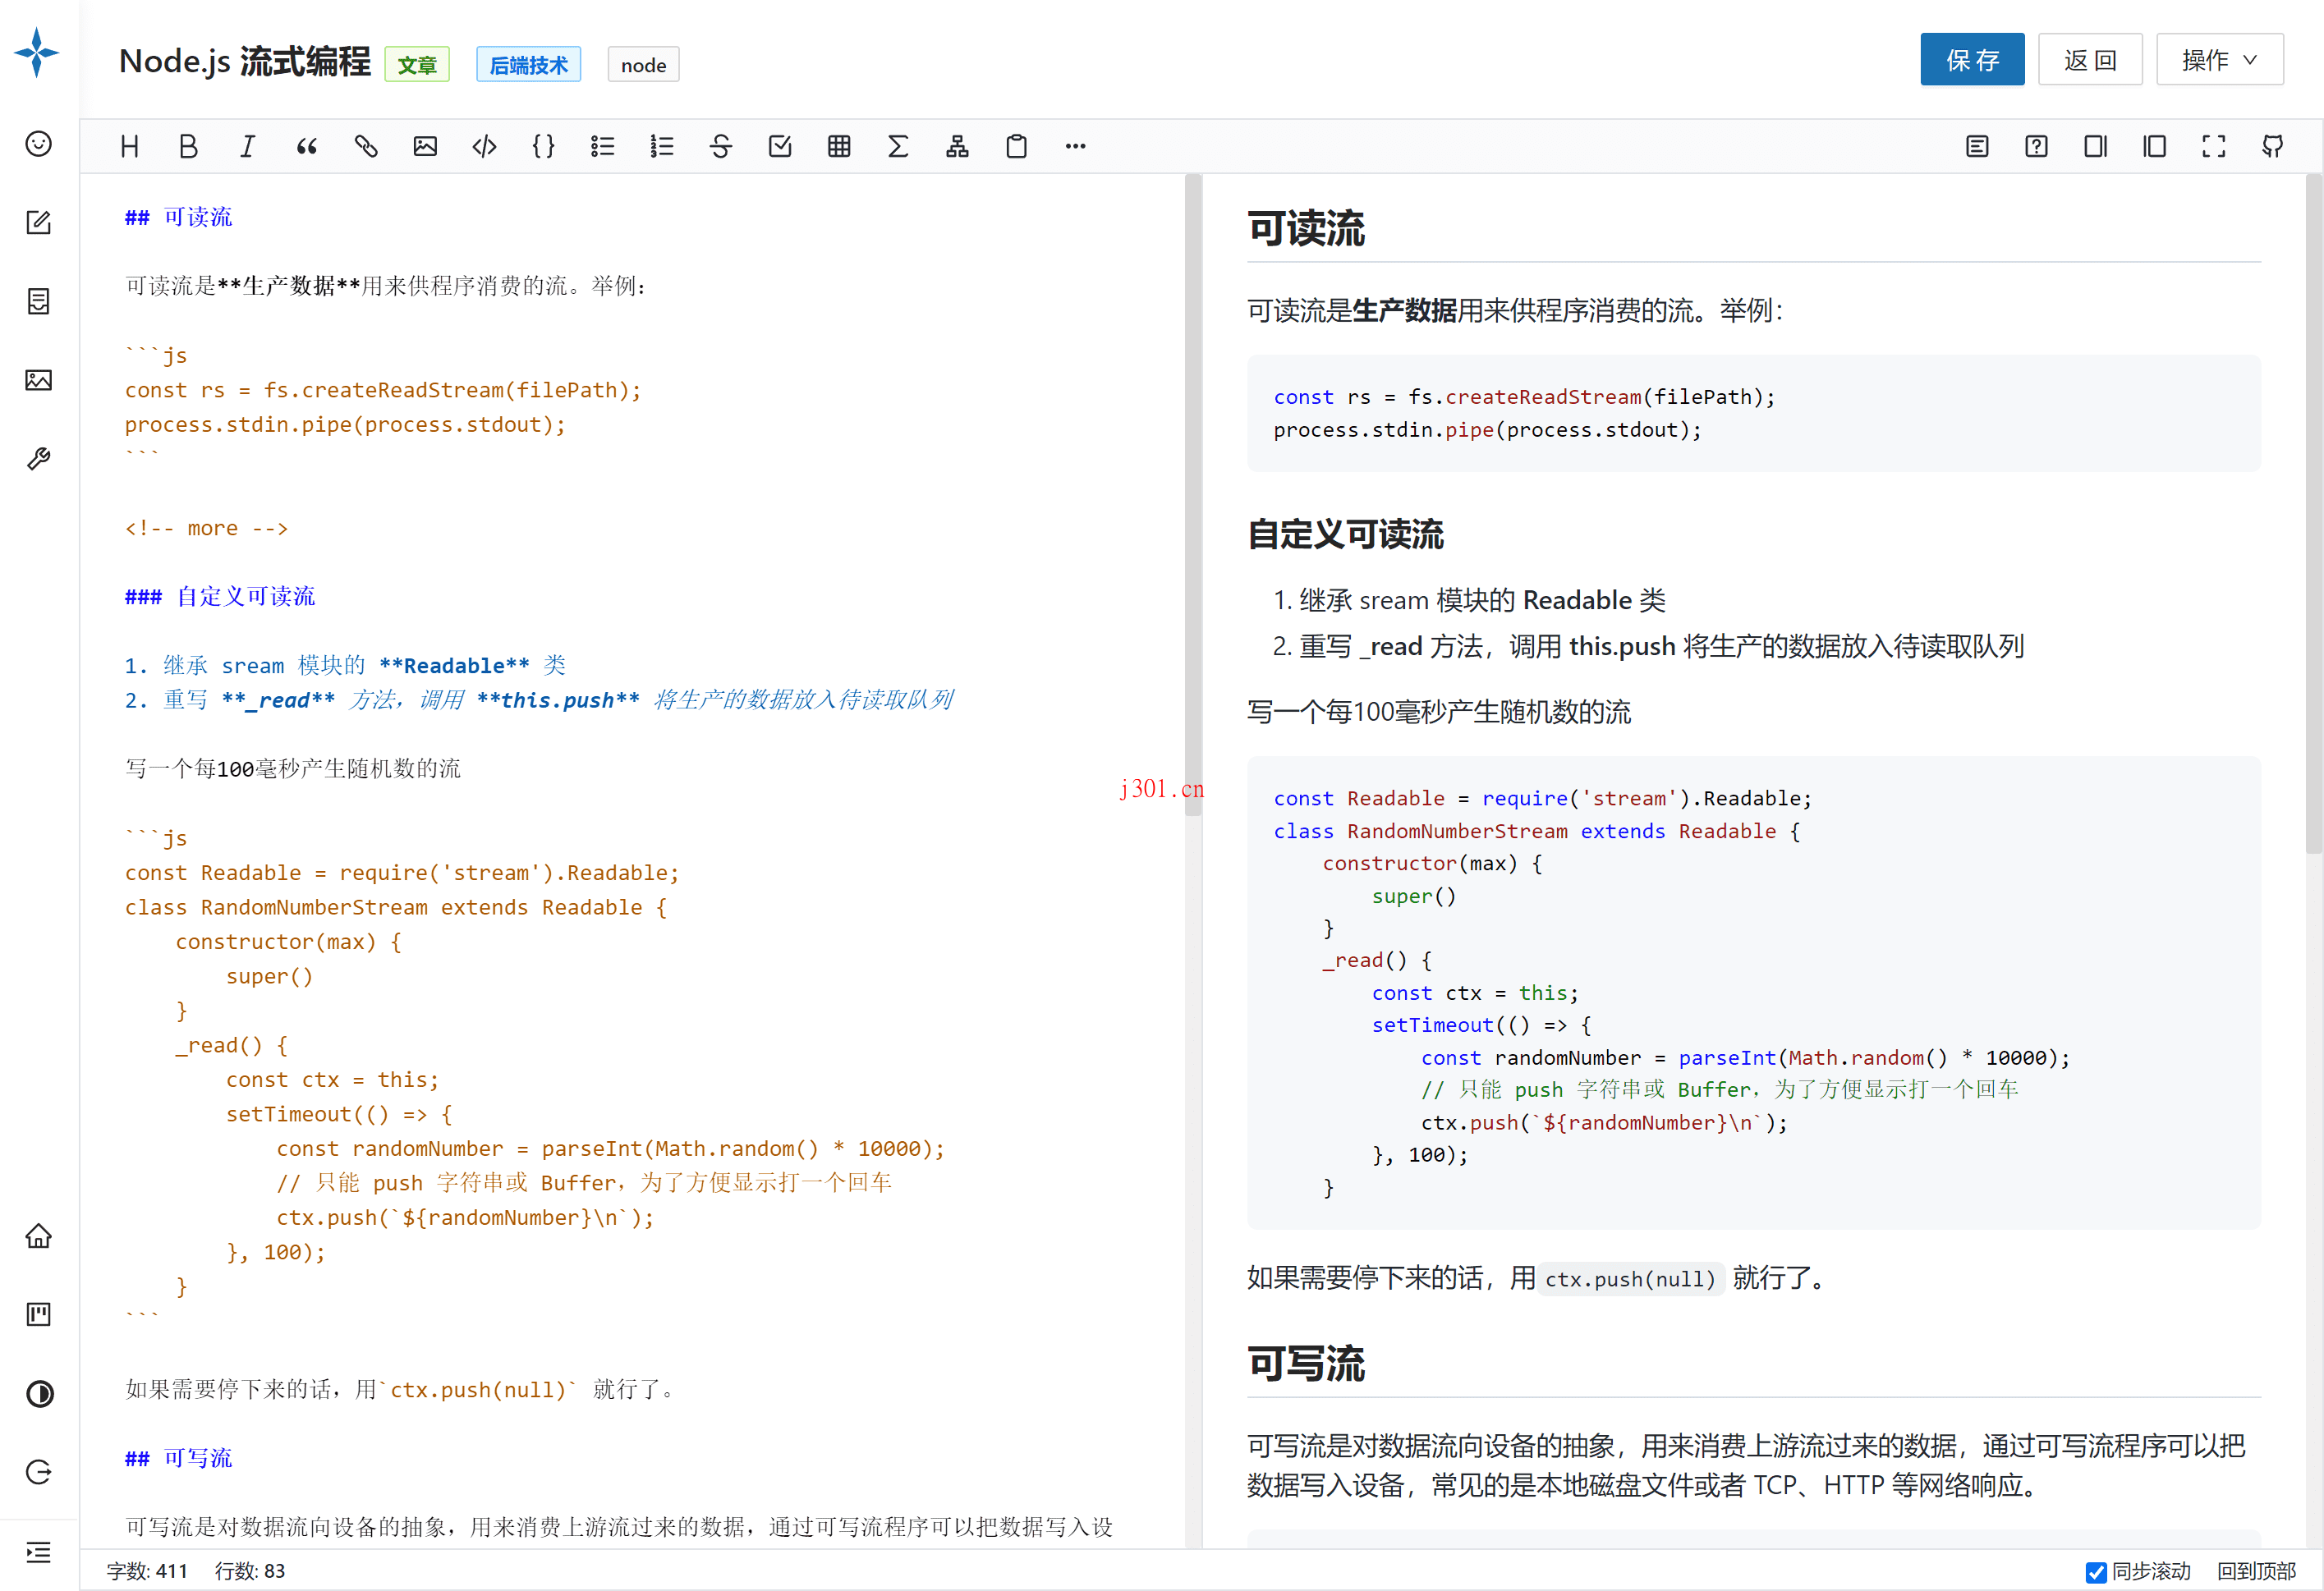2324x1591 pixels.
Task: Click the '<!-- more -->' line in editor
Action: coord(206,528)
